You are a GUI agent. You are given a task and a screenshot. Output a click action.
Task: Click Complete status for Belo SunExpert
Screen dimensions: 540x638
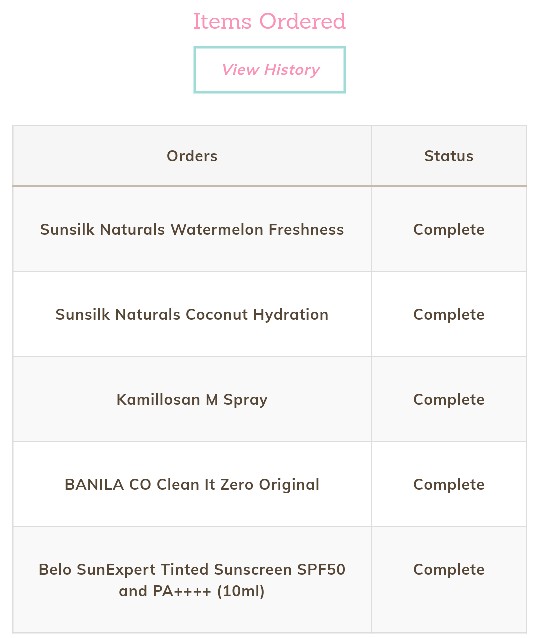[x=449, y=570]
